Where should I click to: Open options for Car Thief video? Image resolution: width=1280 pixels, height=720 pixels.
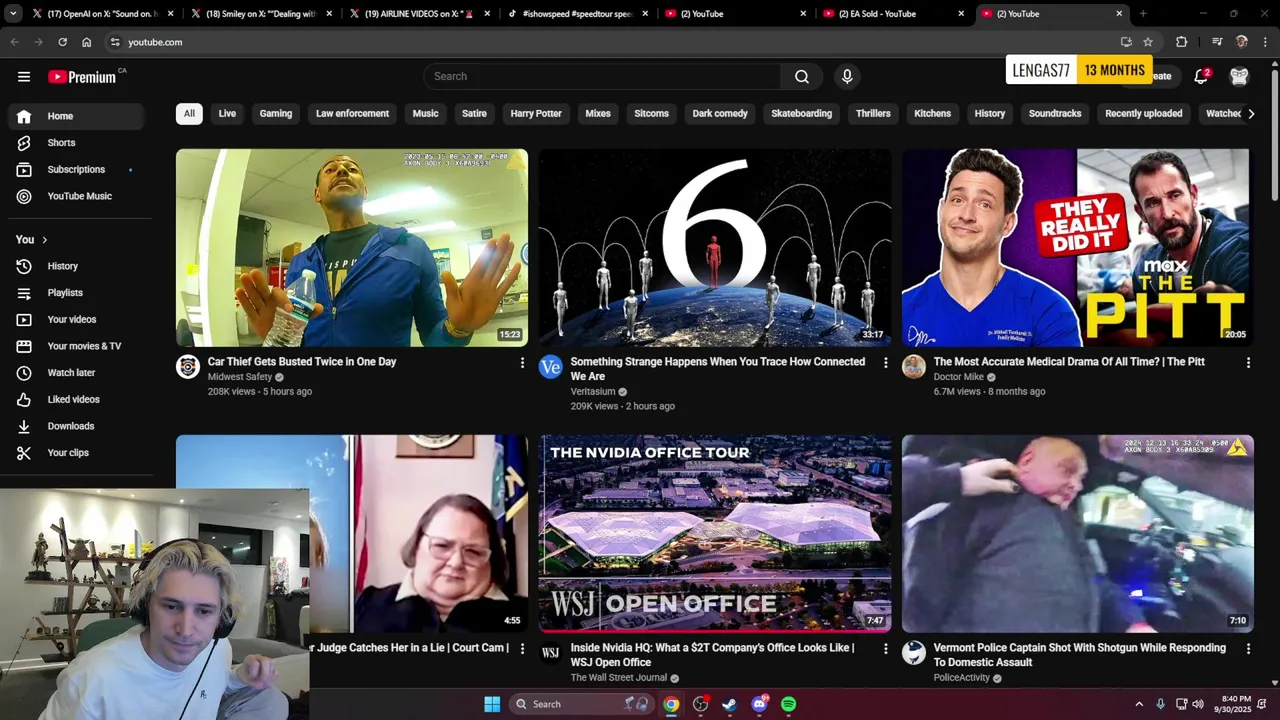(522, 363)
